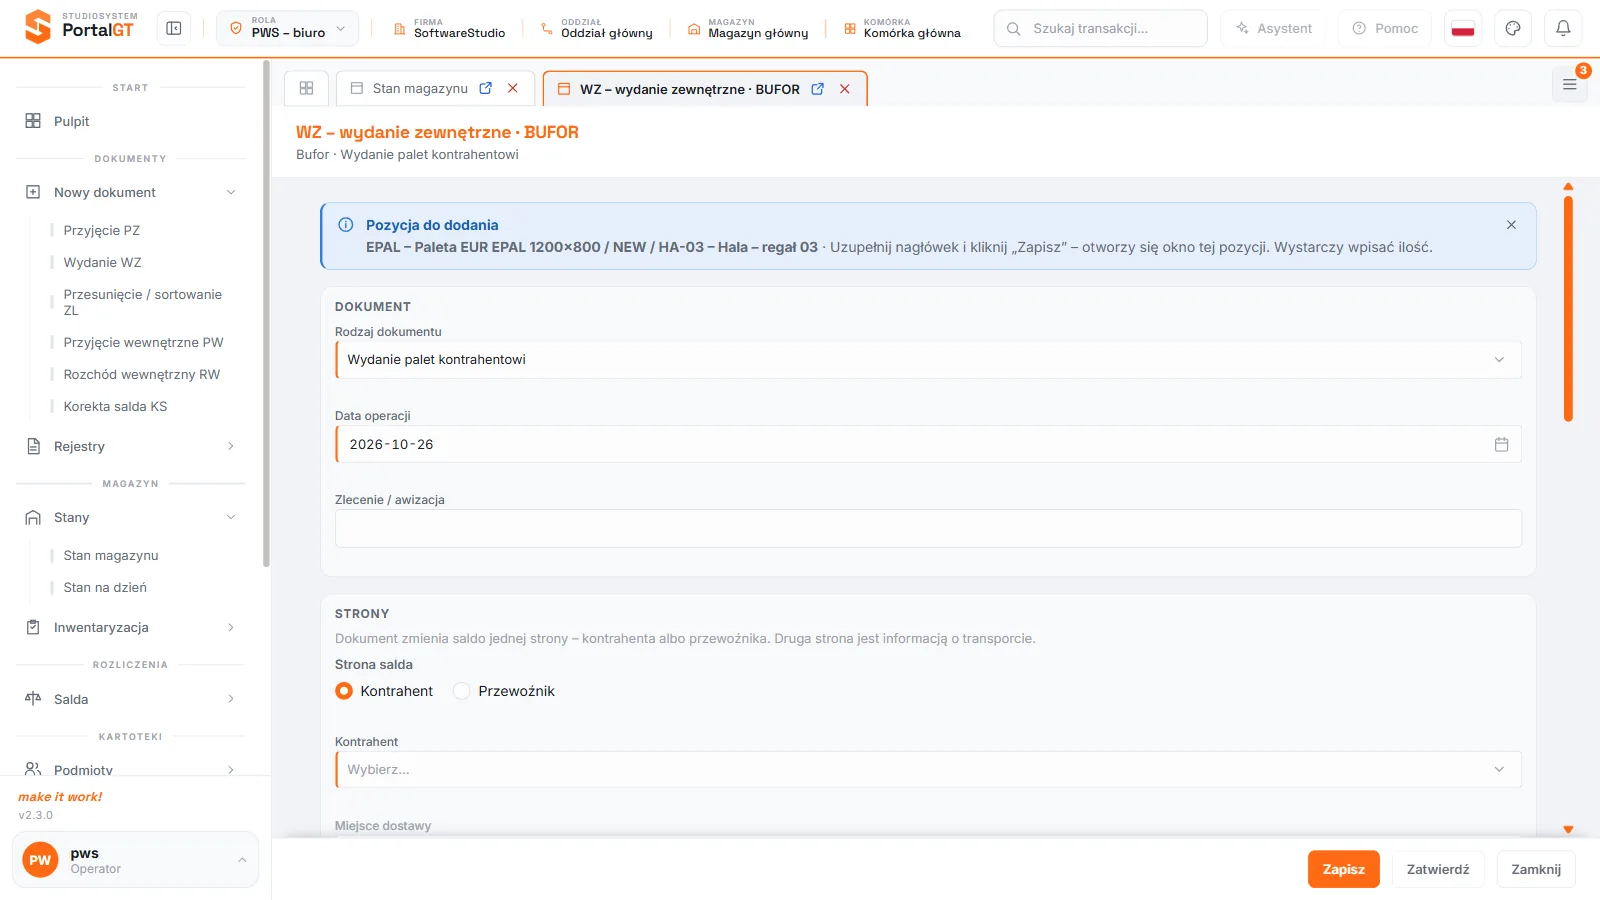
Task: Open the theme palette icon
Action: 1513,29
